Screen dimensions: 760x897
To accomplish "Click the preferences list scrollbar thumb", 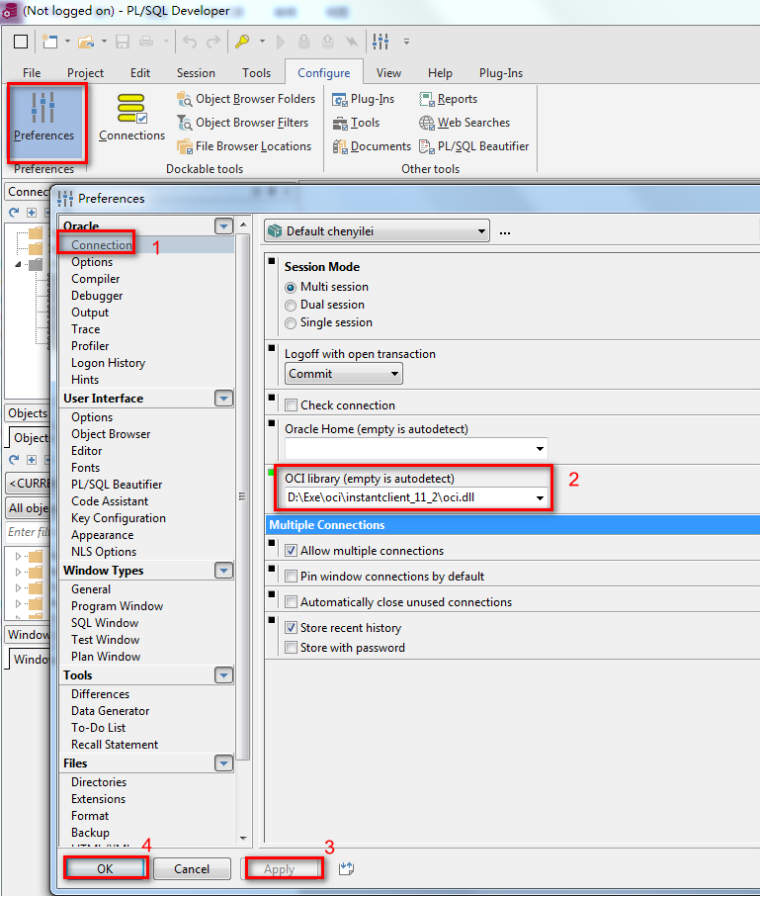I will (243, 496).
